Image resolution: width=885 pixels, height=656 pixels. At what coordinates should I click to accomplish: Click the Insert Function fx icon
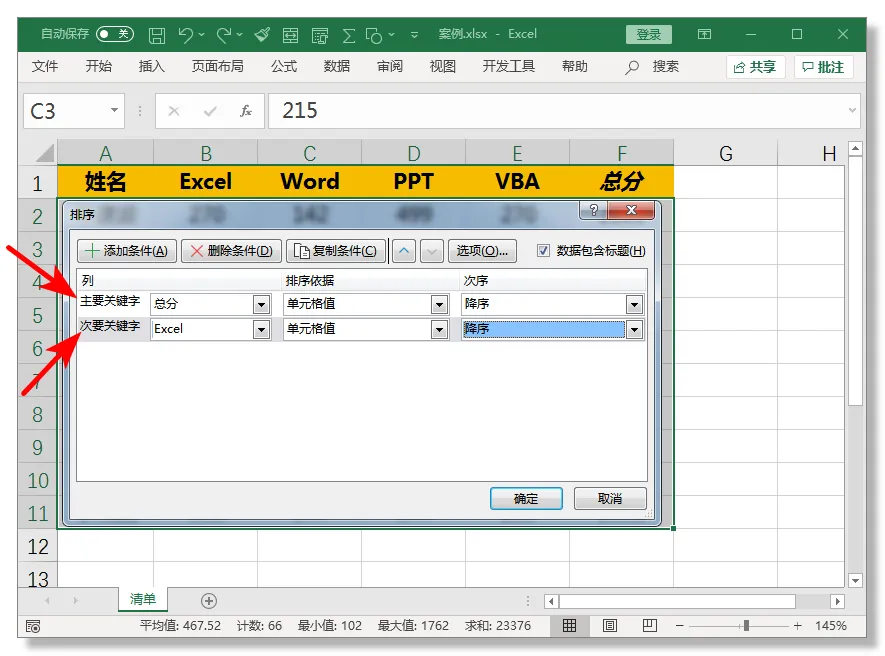pyautogui.click(x=246, y=111)
